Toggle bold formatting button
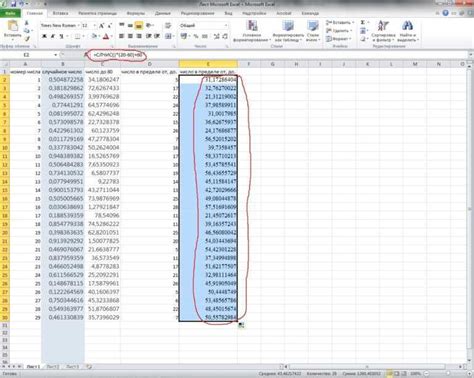 (44, 36)
